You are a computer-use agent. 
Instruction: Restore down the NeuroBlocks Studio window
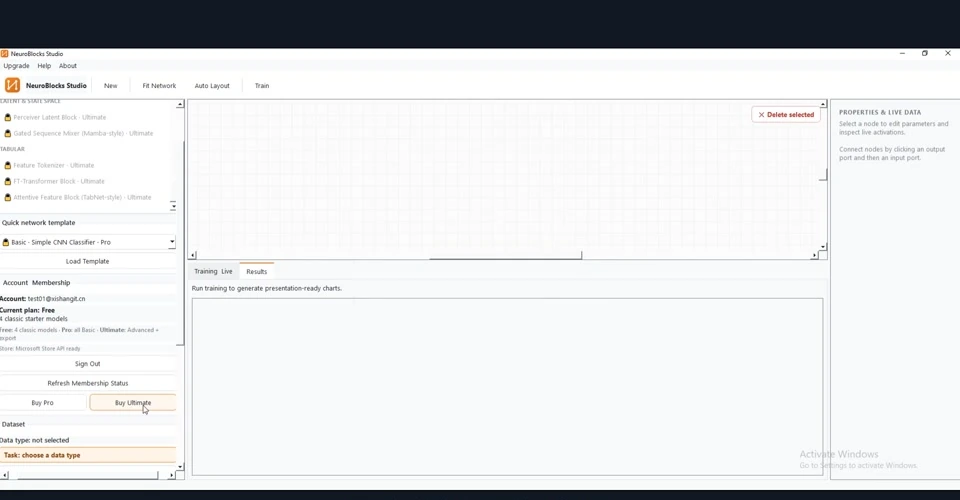(924, 53)
